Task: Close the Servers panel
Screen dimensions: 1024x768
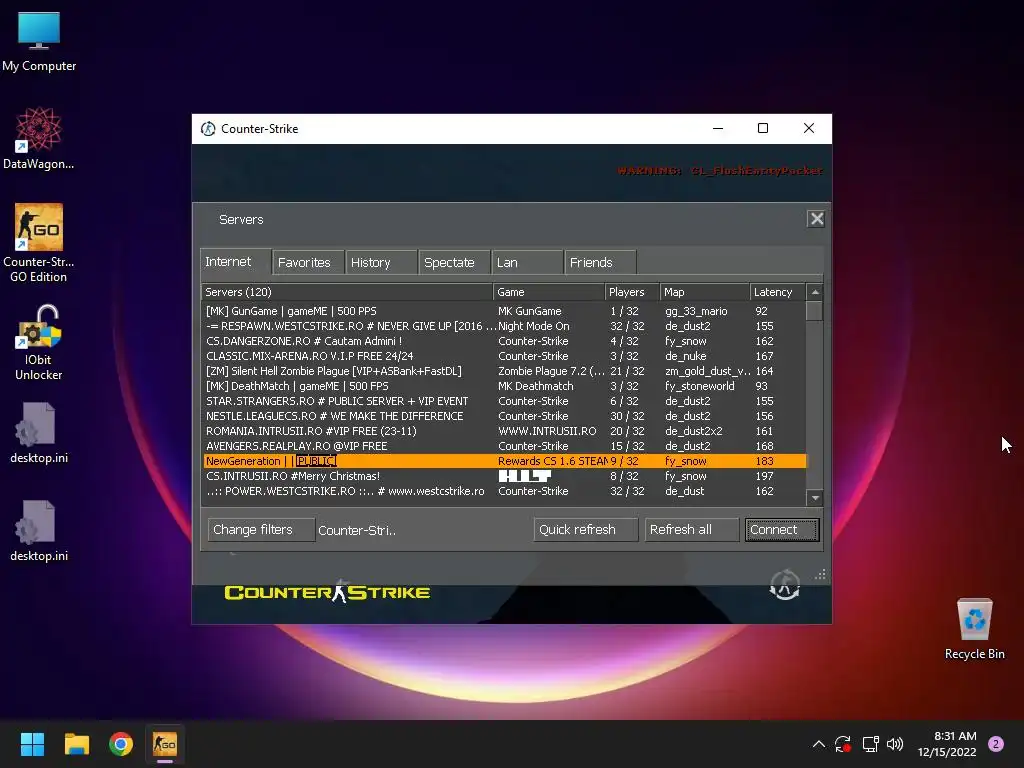Action: coord(816,219)
